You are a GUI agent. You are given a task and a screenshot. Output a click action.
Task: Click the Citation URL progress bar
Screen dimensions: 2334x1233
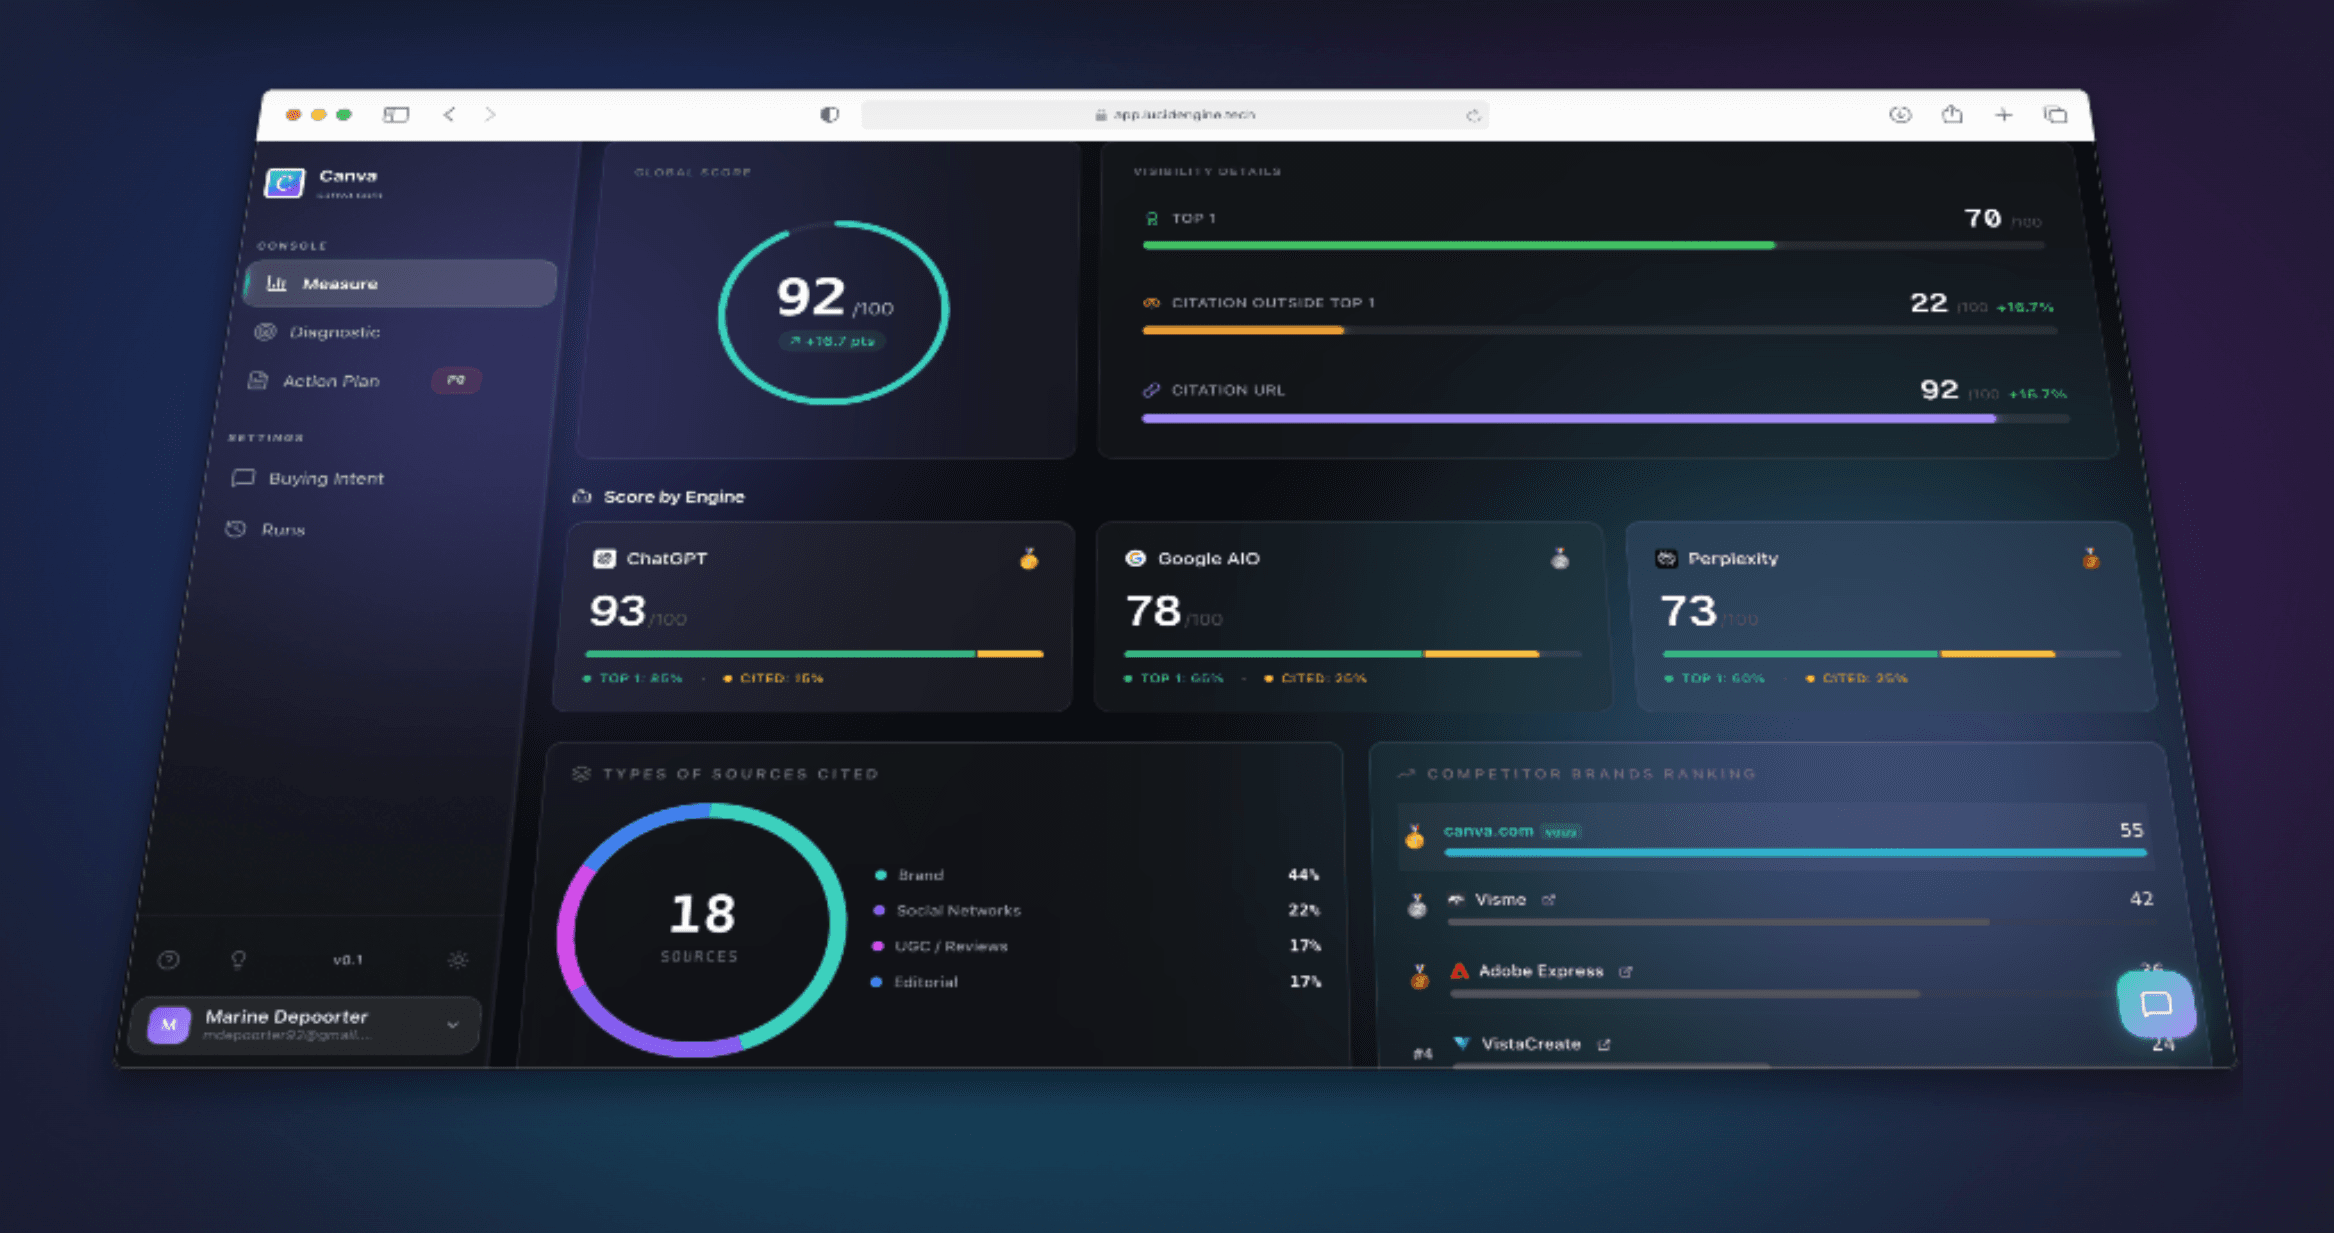tap(1600, 419)
